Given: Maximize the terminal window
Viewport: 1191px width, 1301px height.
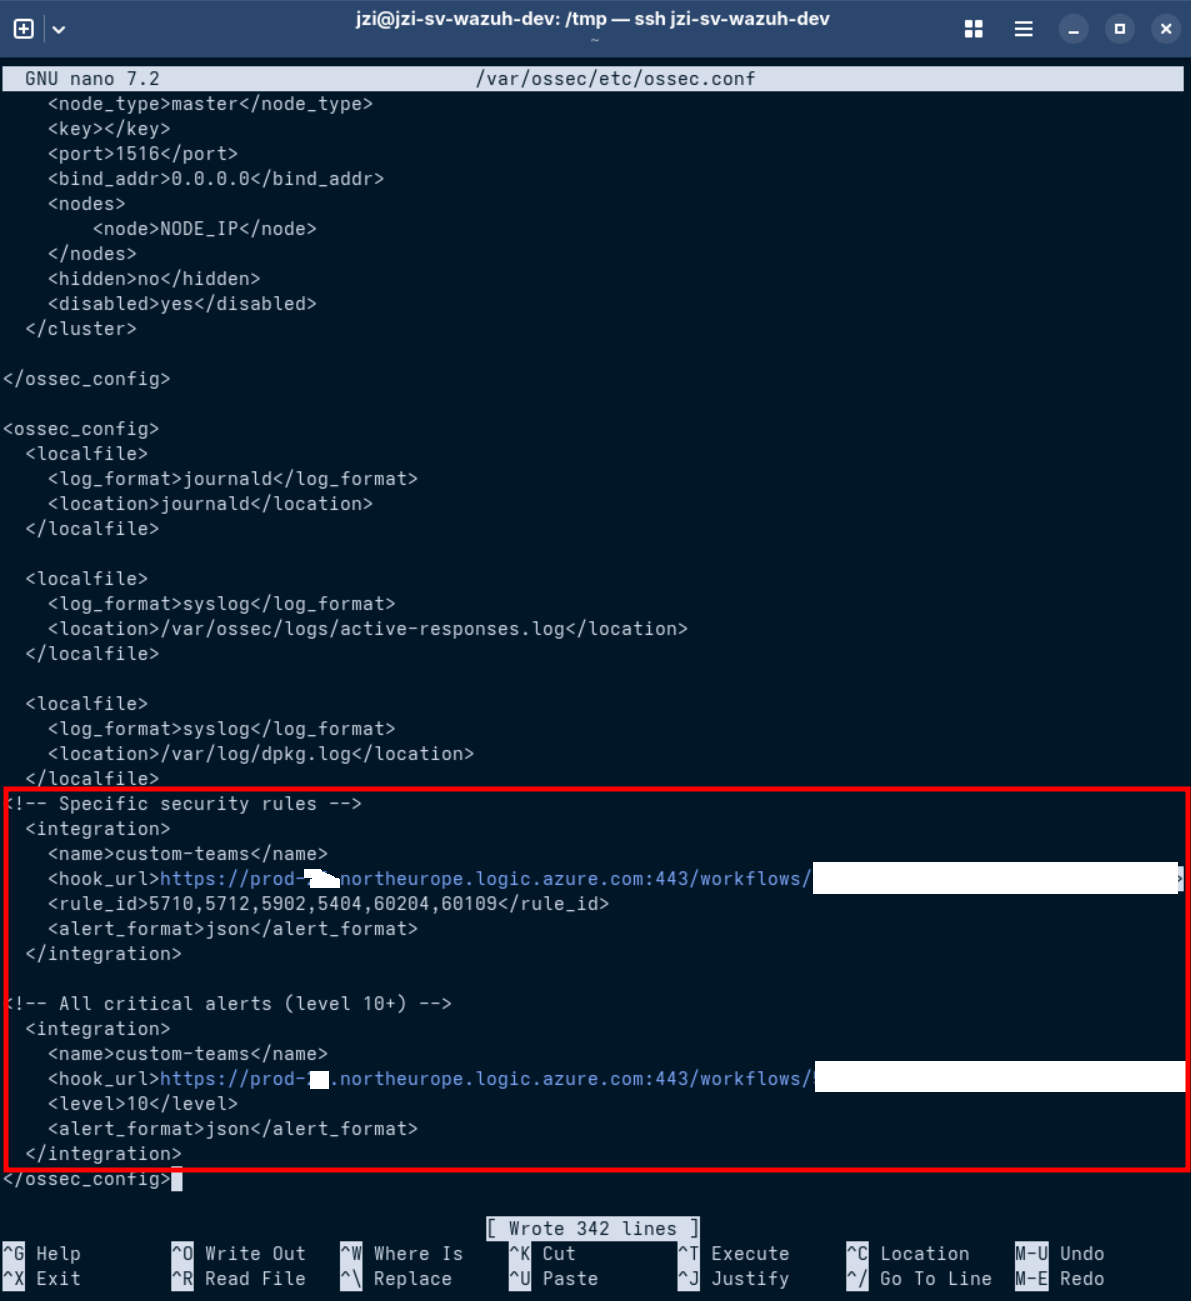Looking at the screenshot, I should coord(1120,29).
